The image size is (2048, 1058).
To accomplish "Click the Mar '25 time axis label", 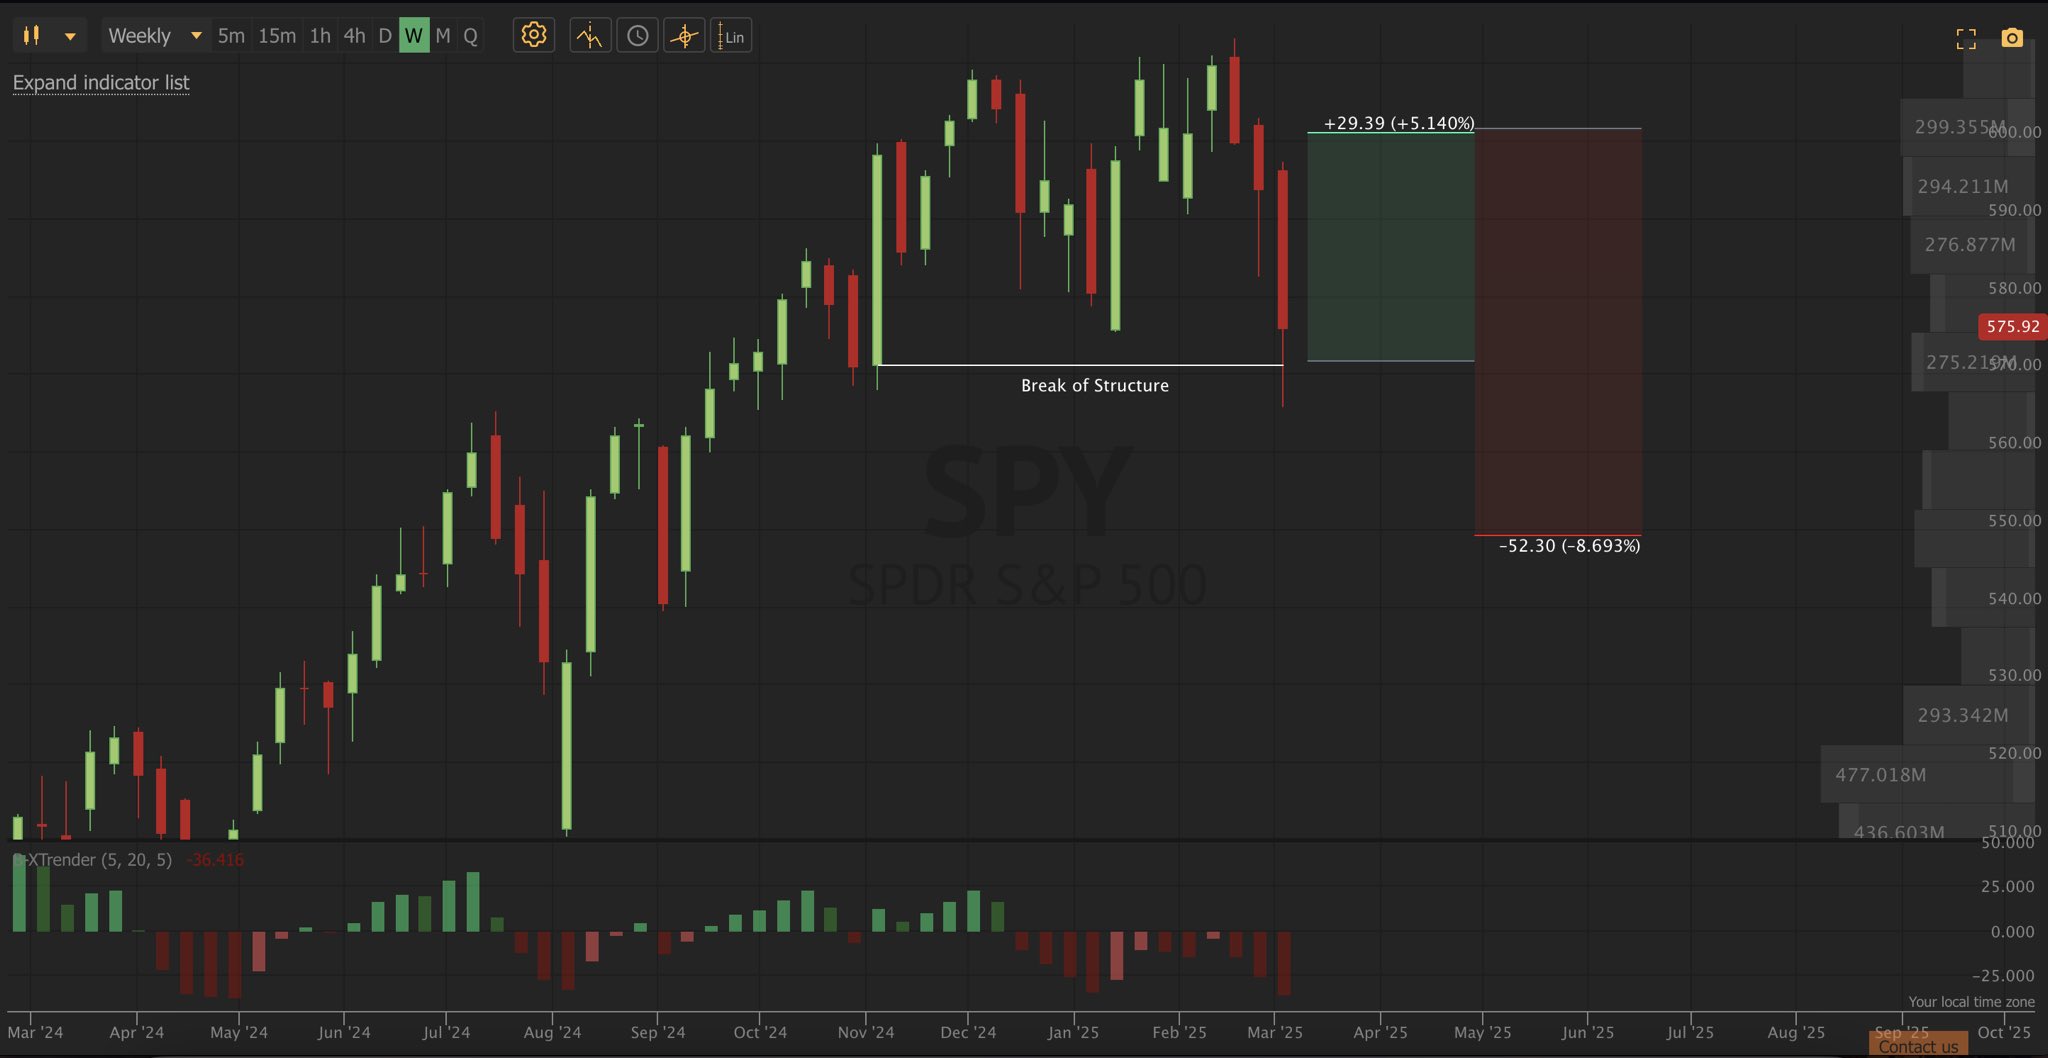I will (x=1275, y=1032).
